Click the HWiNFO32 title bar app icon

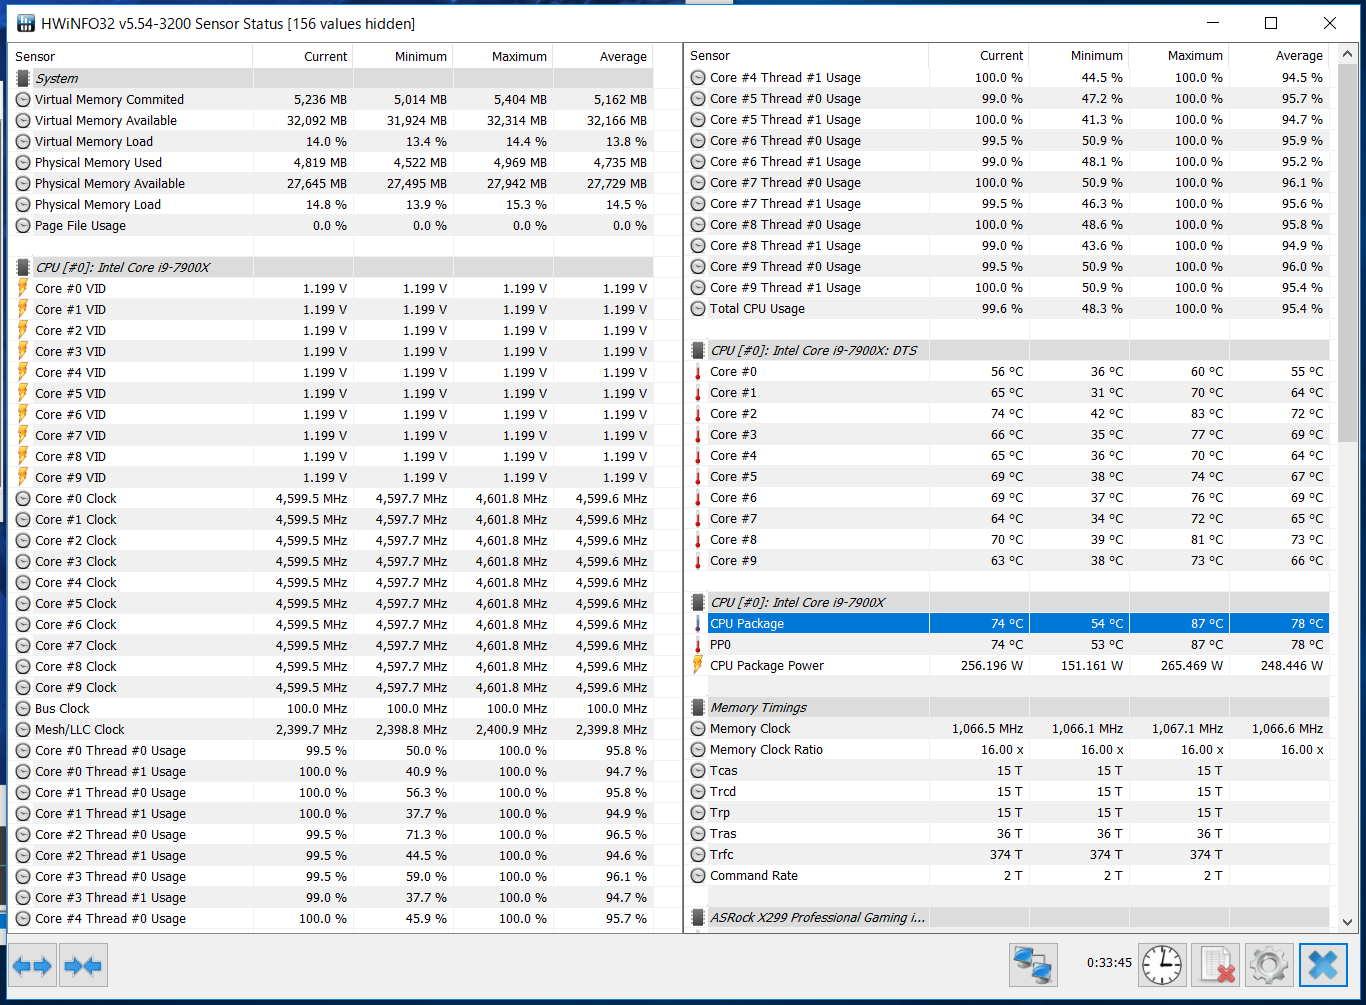tap(26, 23)
